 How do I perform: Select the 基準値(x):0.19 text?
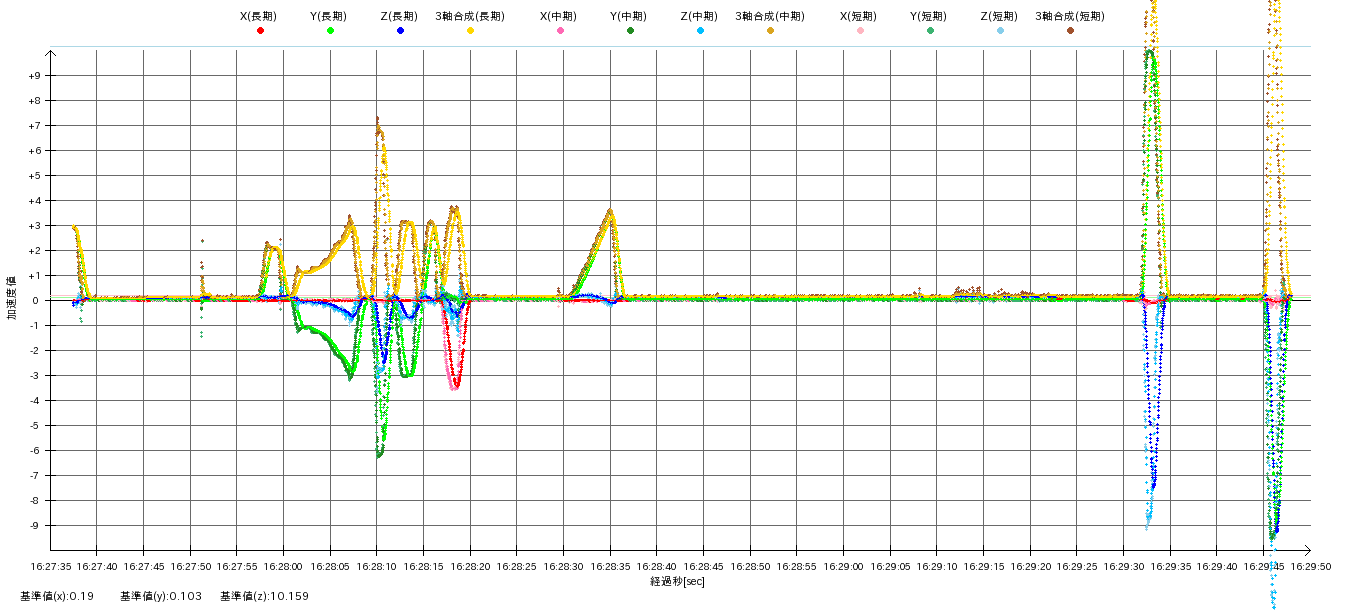[57, 597]
